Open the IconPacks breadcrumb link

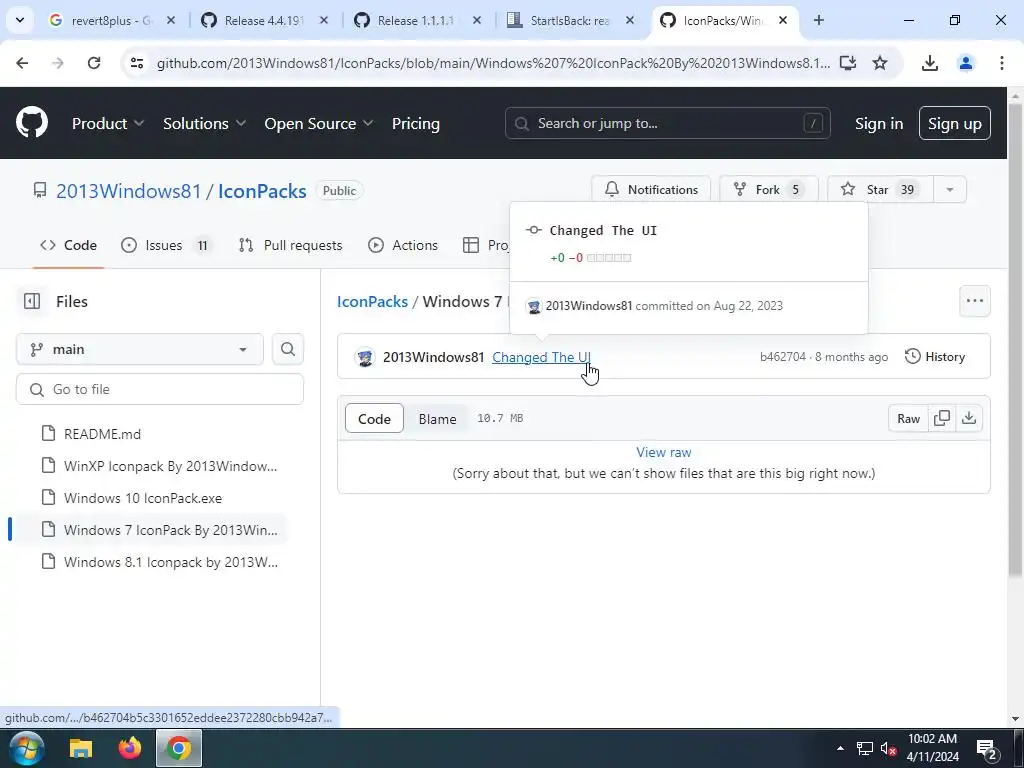pyautogui.click(x=372, y=301)
